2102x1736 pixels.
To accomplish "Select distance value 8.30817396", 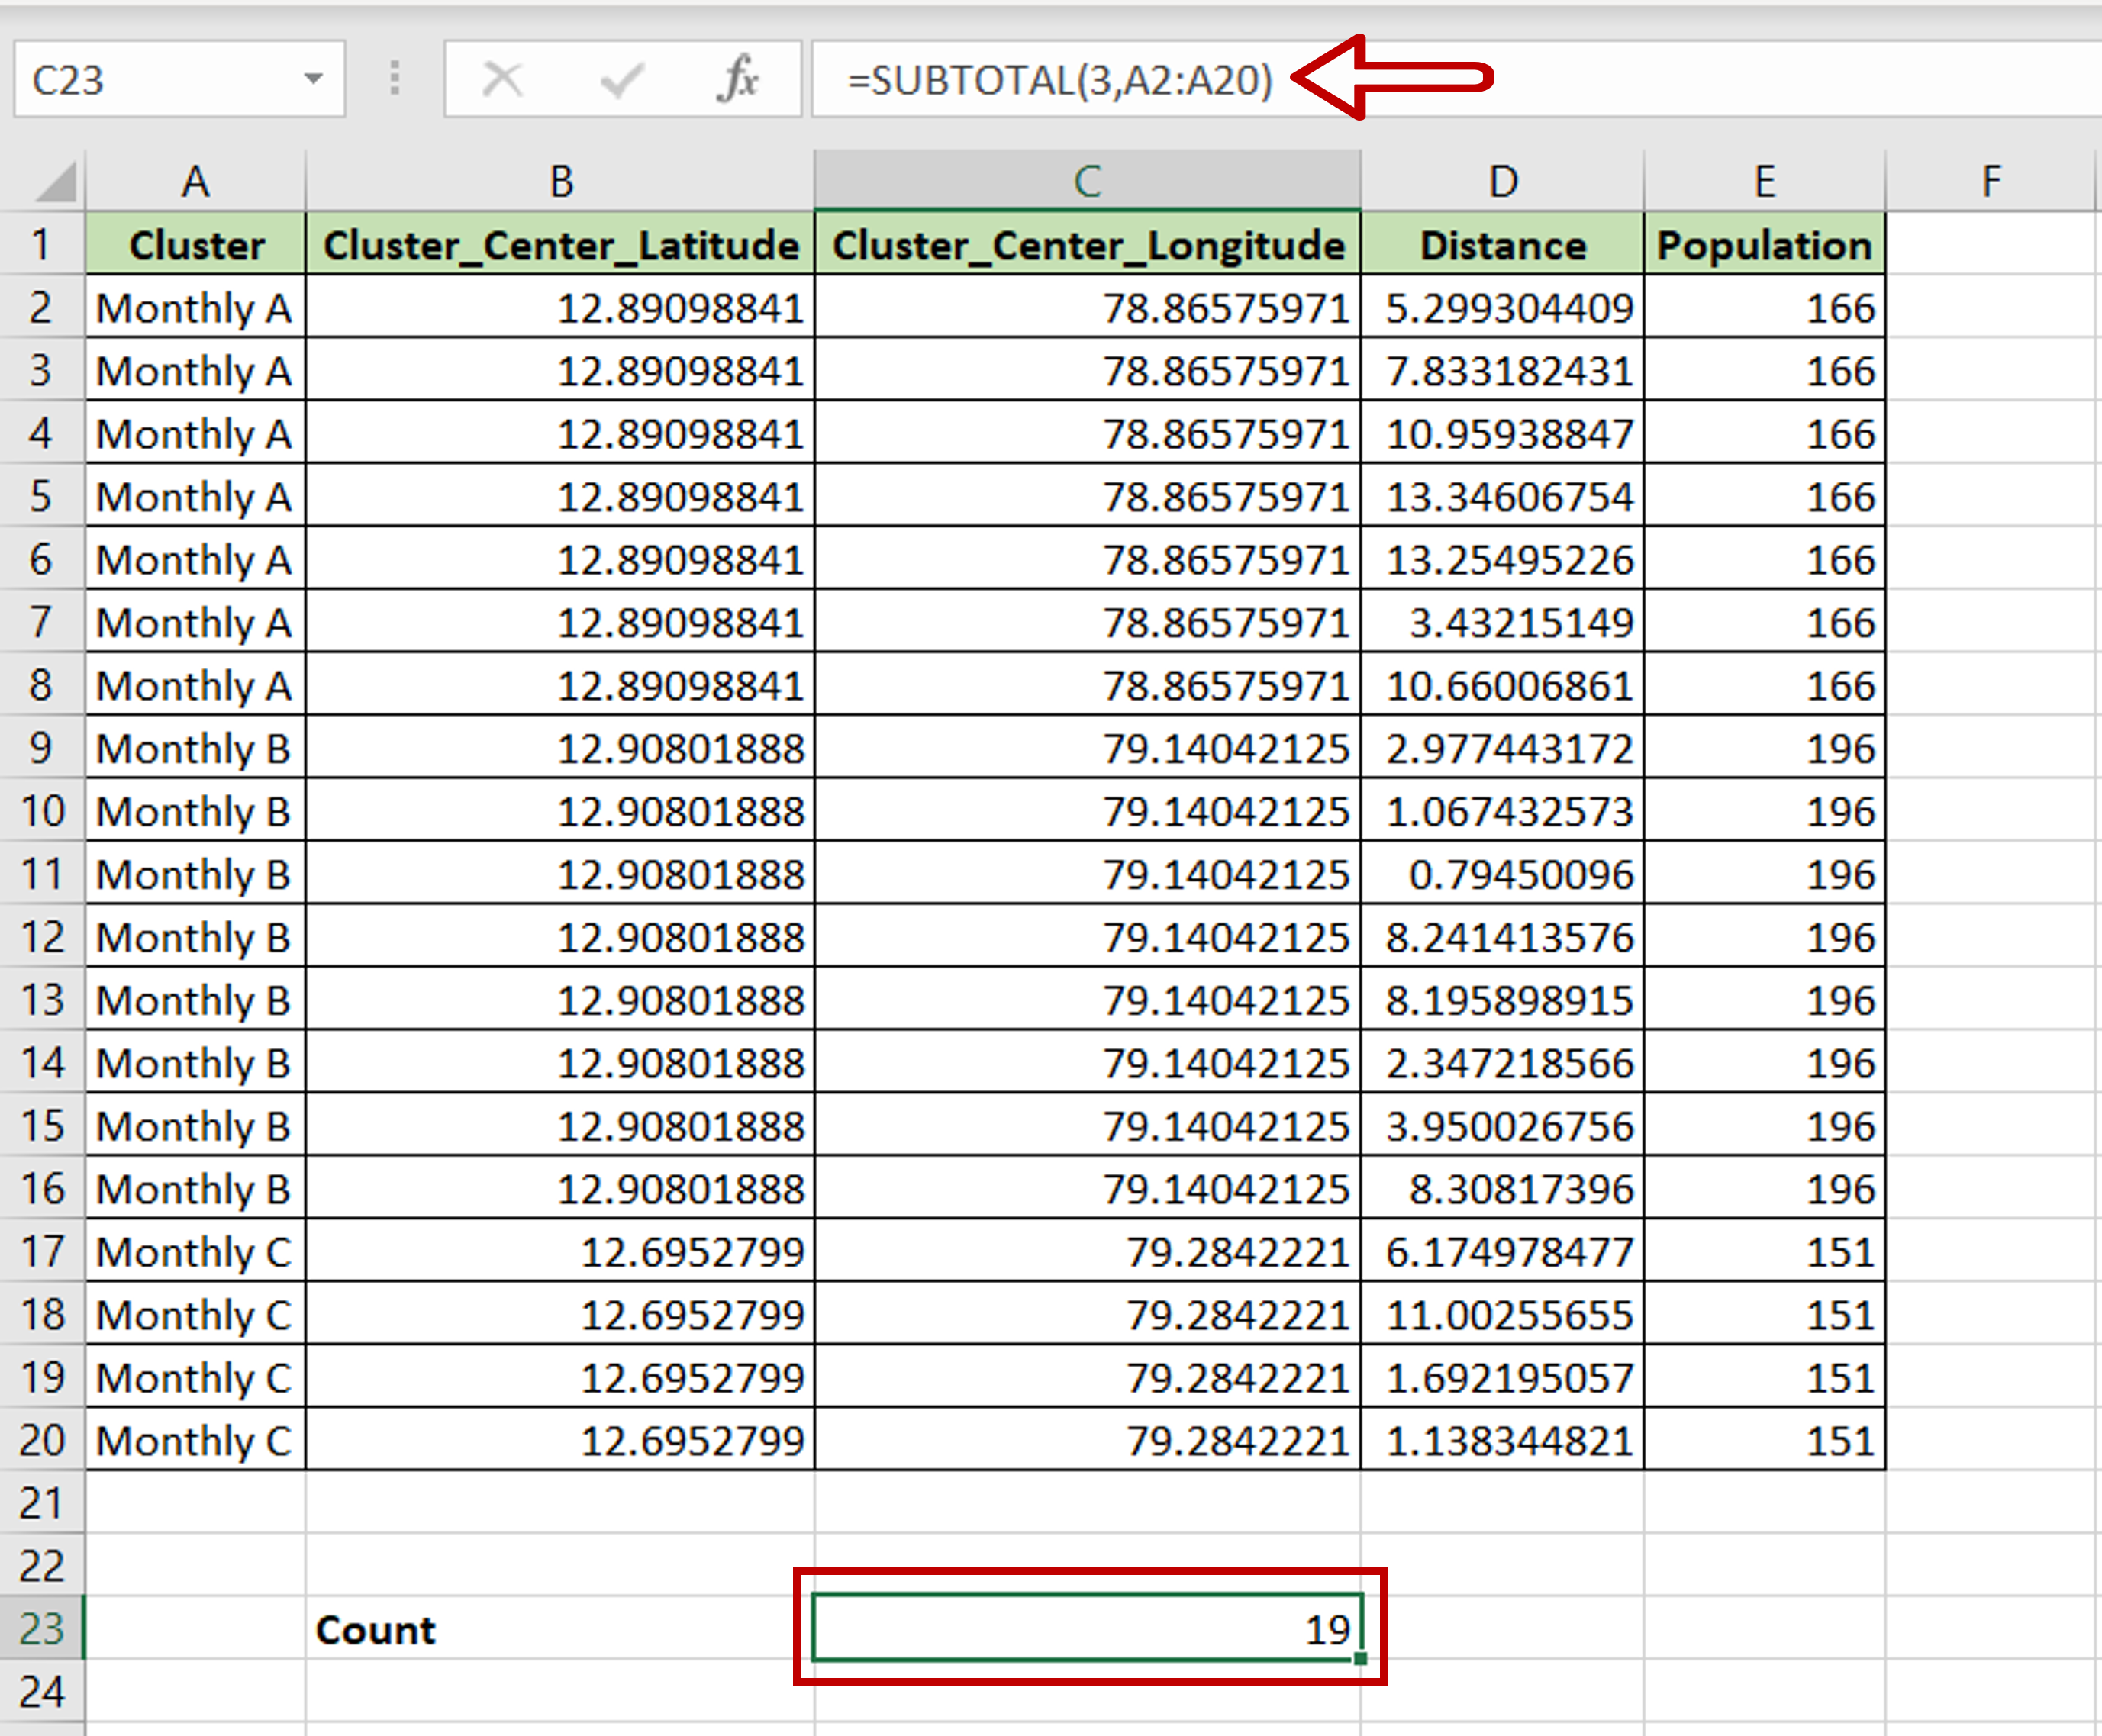I will tap(1502, 1188).
